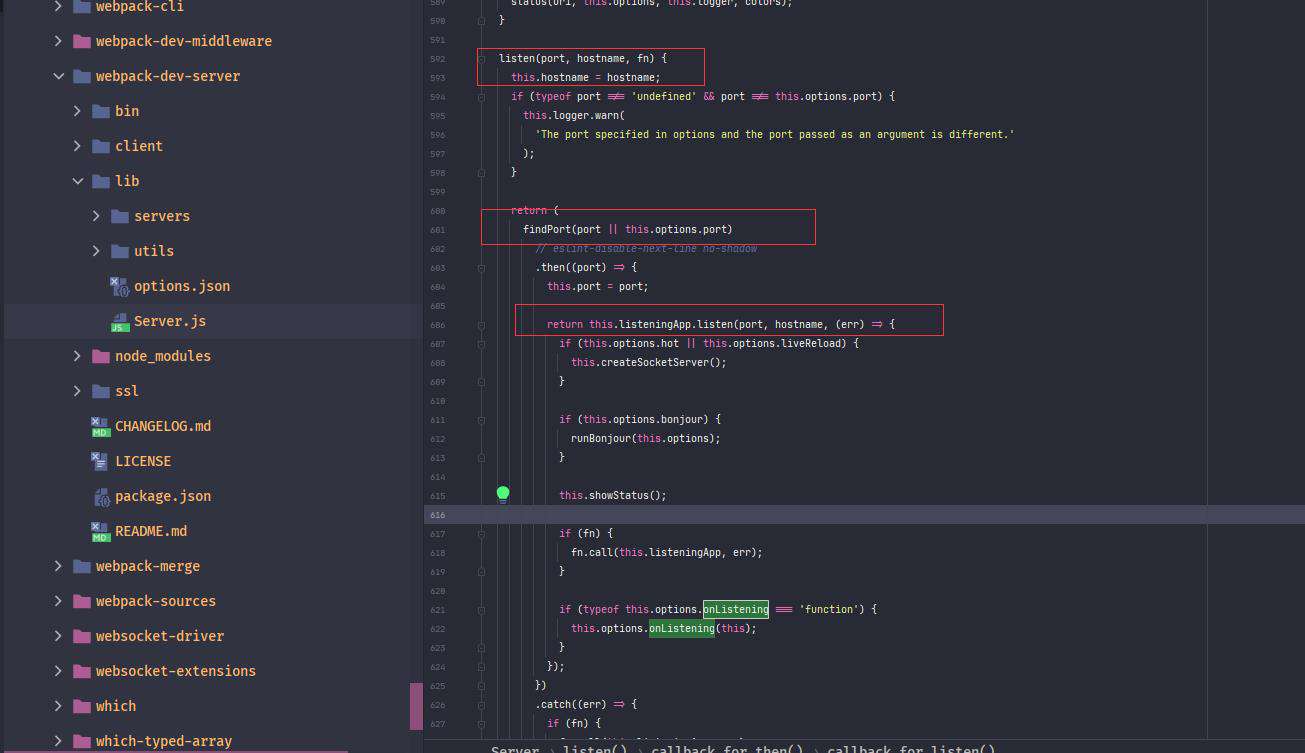Click this.showStatus() on line 615
Viewport: 1305px width, 753px height.
(x=613, y=495)
